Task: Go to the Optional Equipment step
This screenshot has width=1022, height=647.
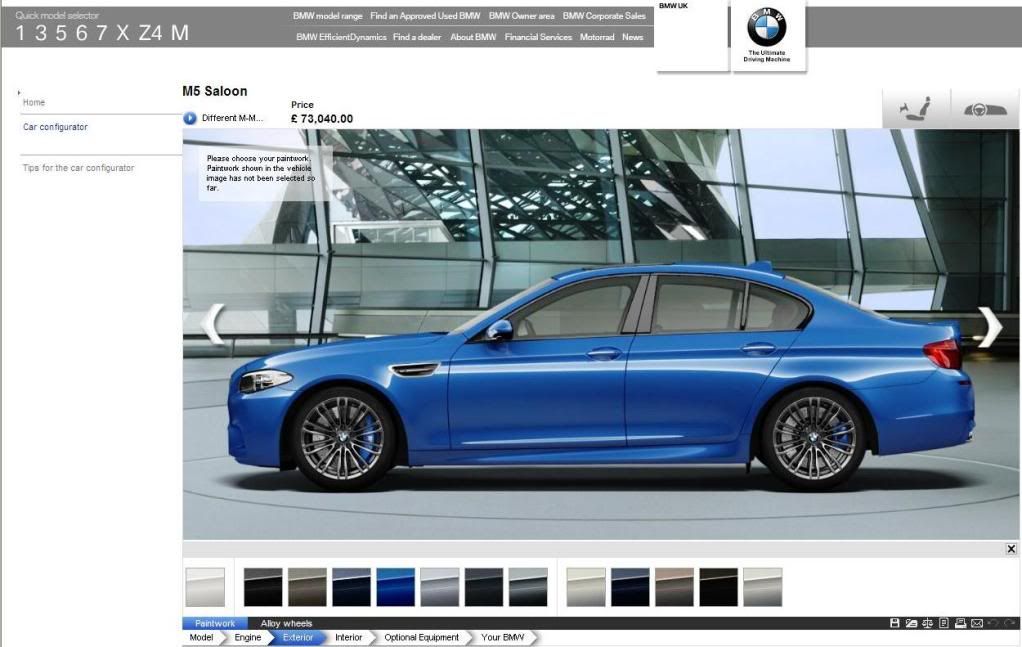Action: pos(422,638)
